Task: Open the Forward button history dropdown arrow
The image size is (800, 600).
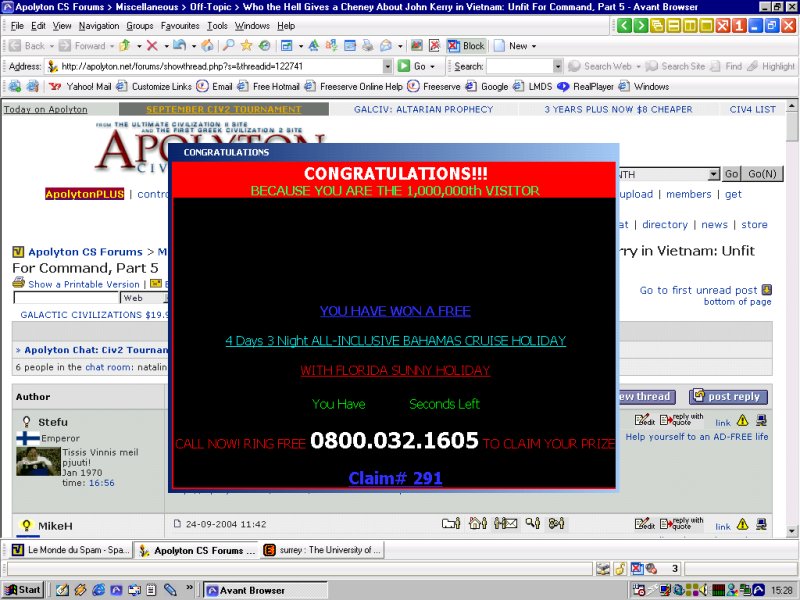Action: (x=112, y=46)
